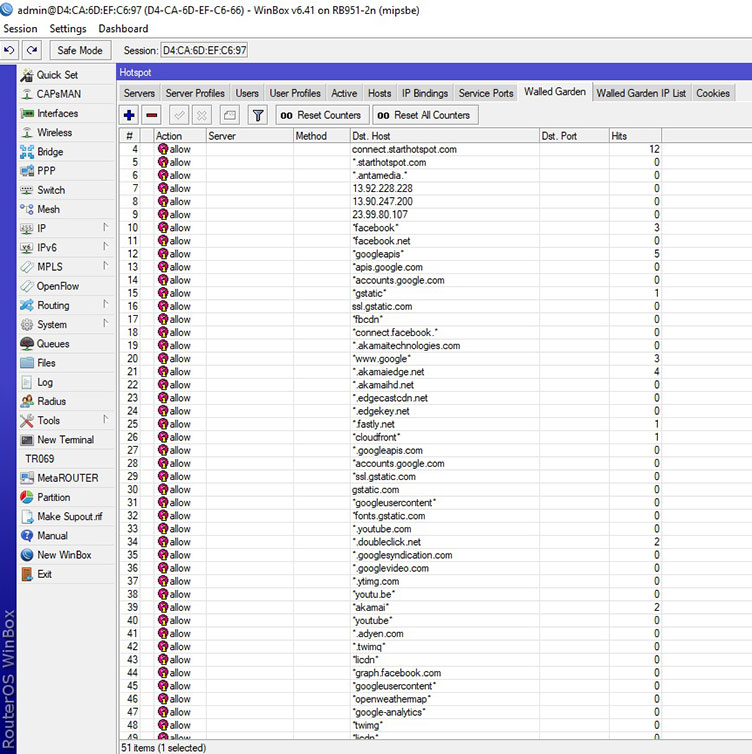Click the Disable cross toolbar icon
Screen dimensions: 752x754
click(x=202, y=115)
